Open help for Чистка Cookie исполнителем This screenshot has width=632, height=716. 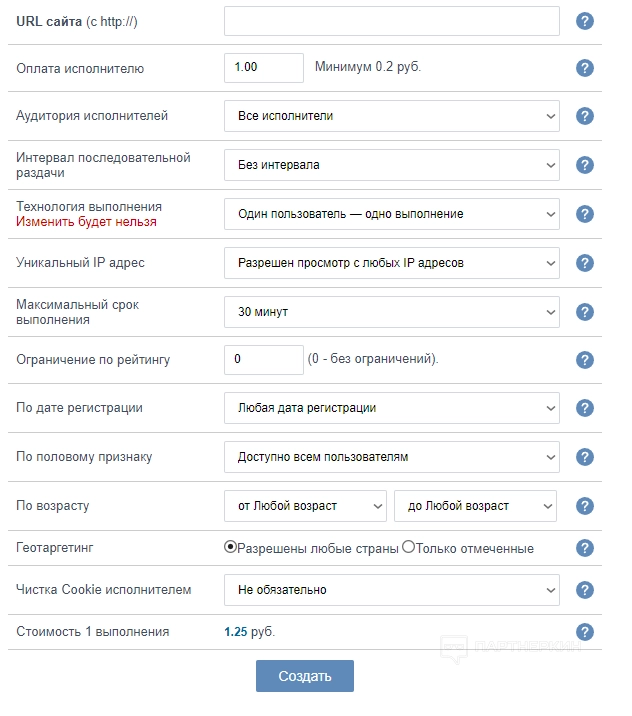(x=585, y=590)
